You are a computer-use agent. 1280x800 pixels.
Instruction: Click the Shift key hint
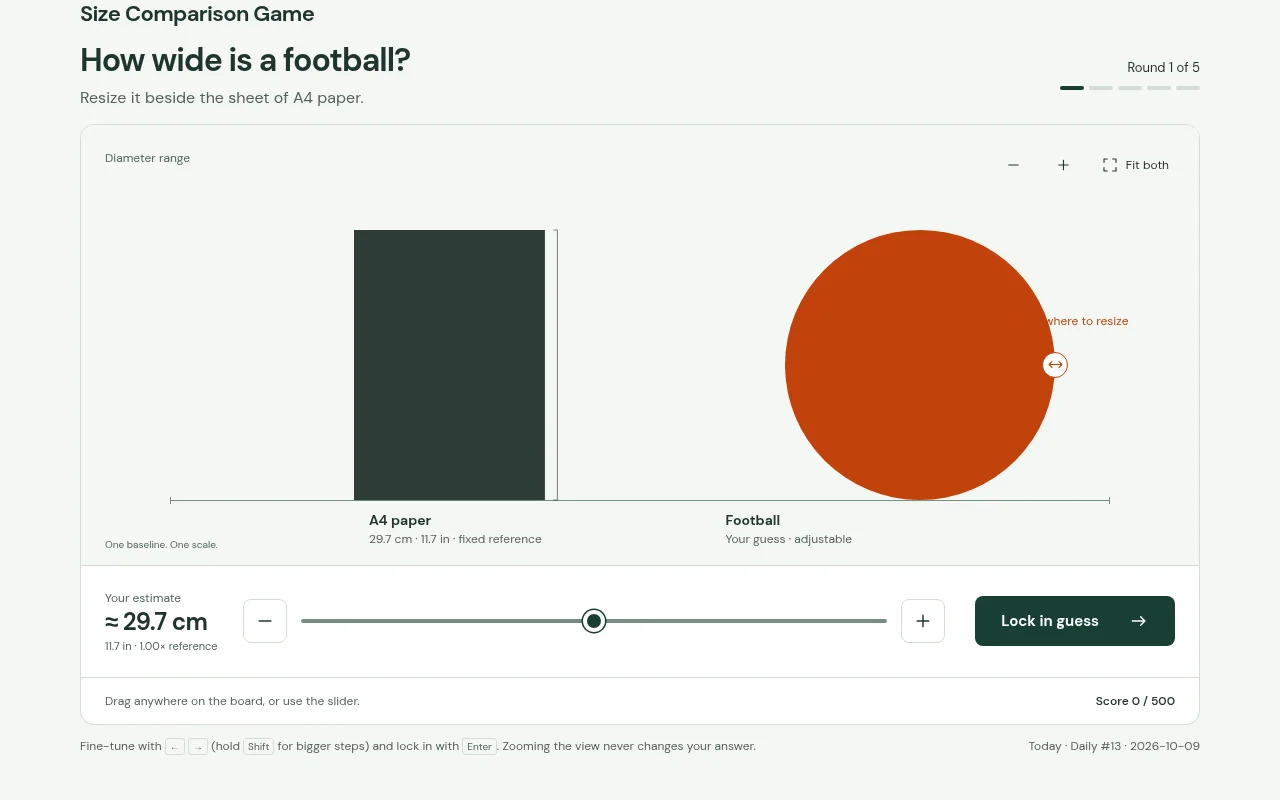(x=259, y=747)
